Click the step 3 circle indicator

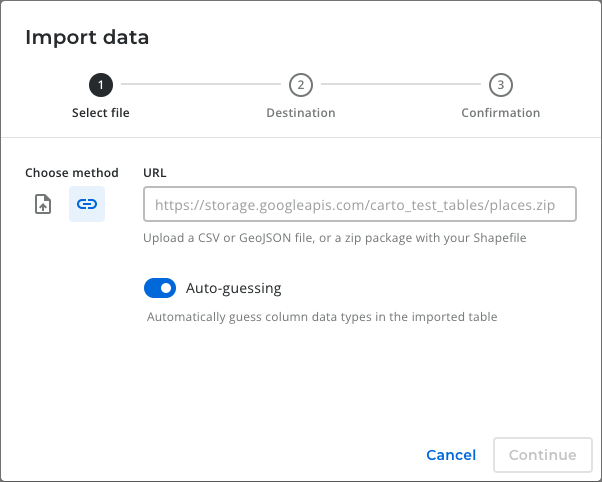(x=500, y=85)
